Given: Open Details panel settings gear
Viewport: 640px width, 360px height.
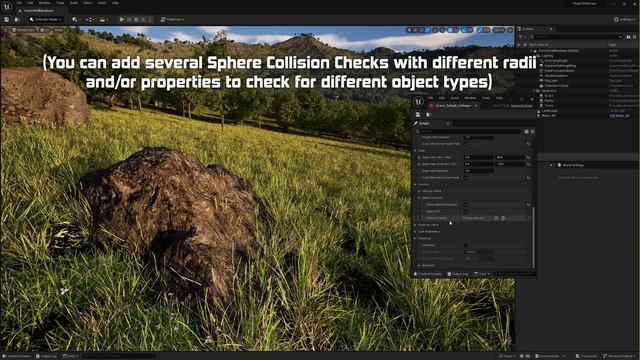Looking at the screenshot, I should click(533, 131).
